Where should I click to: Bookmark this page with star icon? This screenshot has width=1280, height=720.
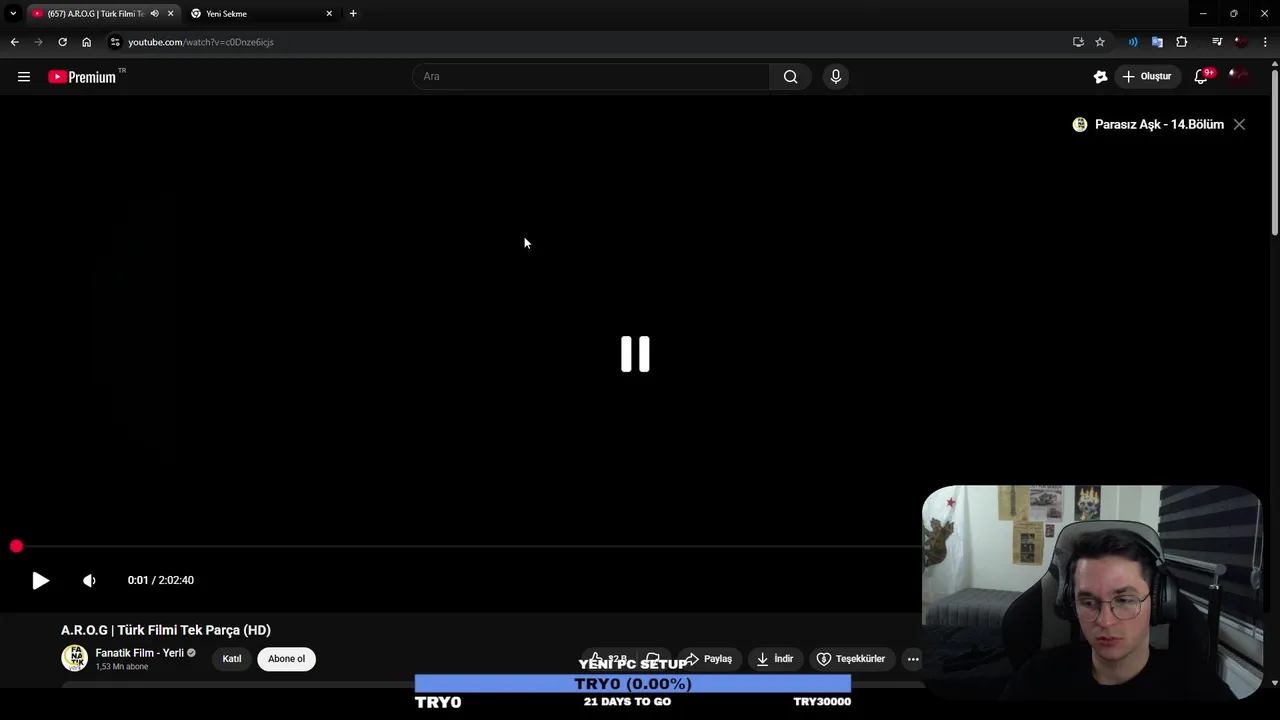click(x=1100, y=42)
